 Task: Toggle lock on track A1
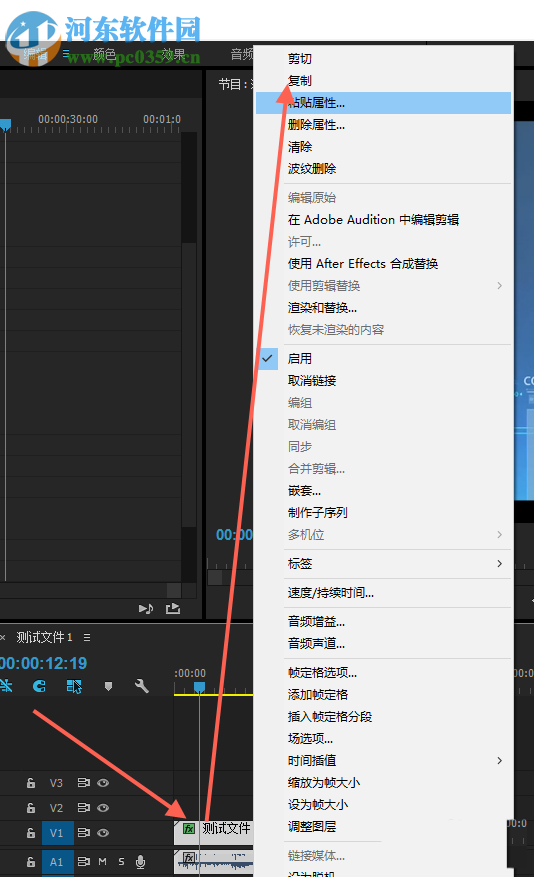pyautogui.click(x=31, y=862)
